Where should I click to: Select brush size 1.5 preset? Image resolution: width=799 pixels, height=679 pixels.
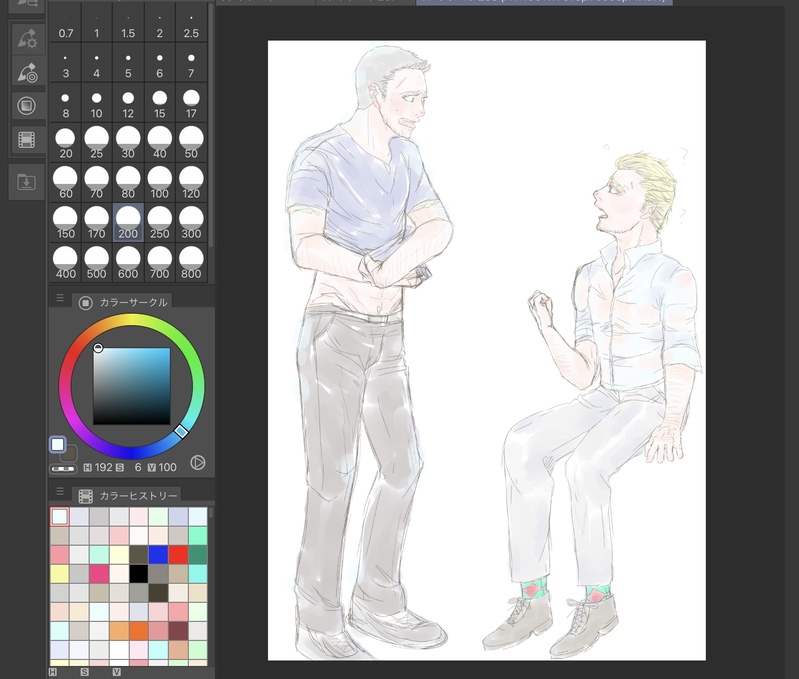coord(128,23)
